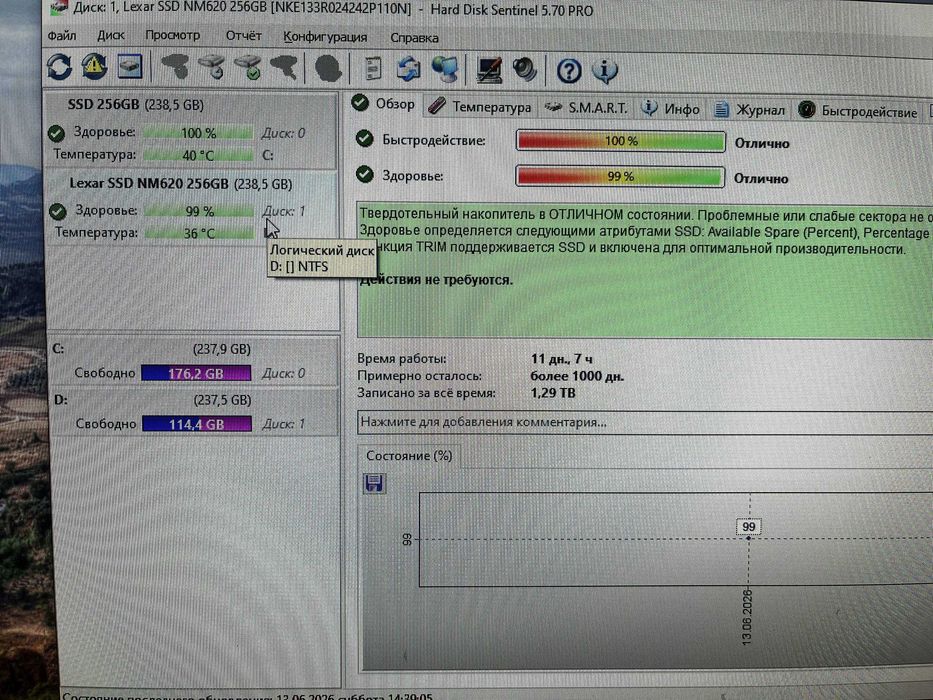Click the Диск: 0 label beside SSD health
Screen dimensions: 933x700
click(x=283, y=133)
